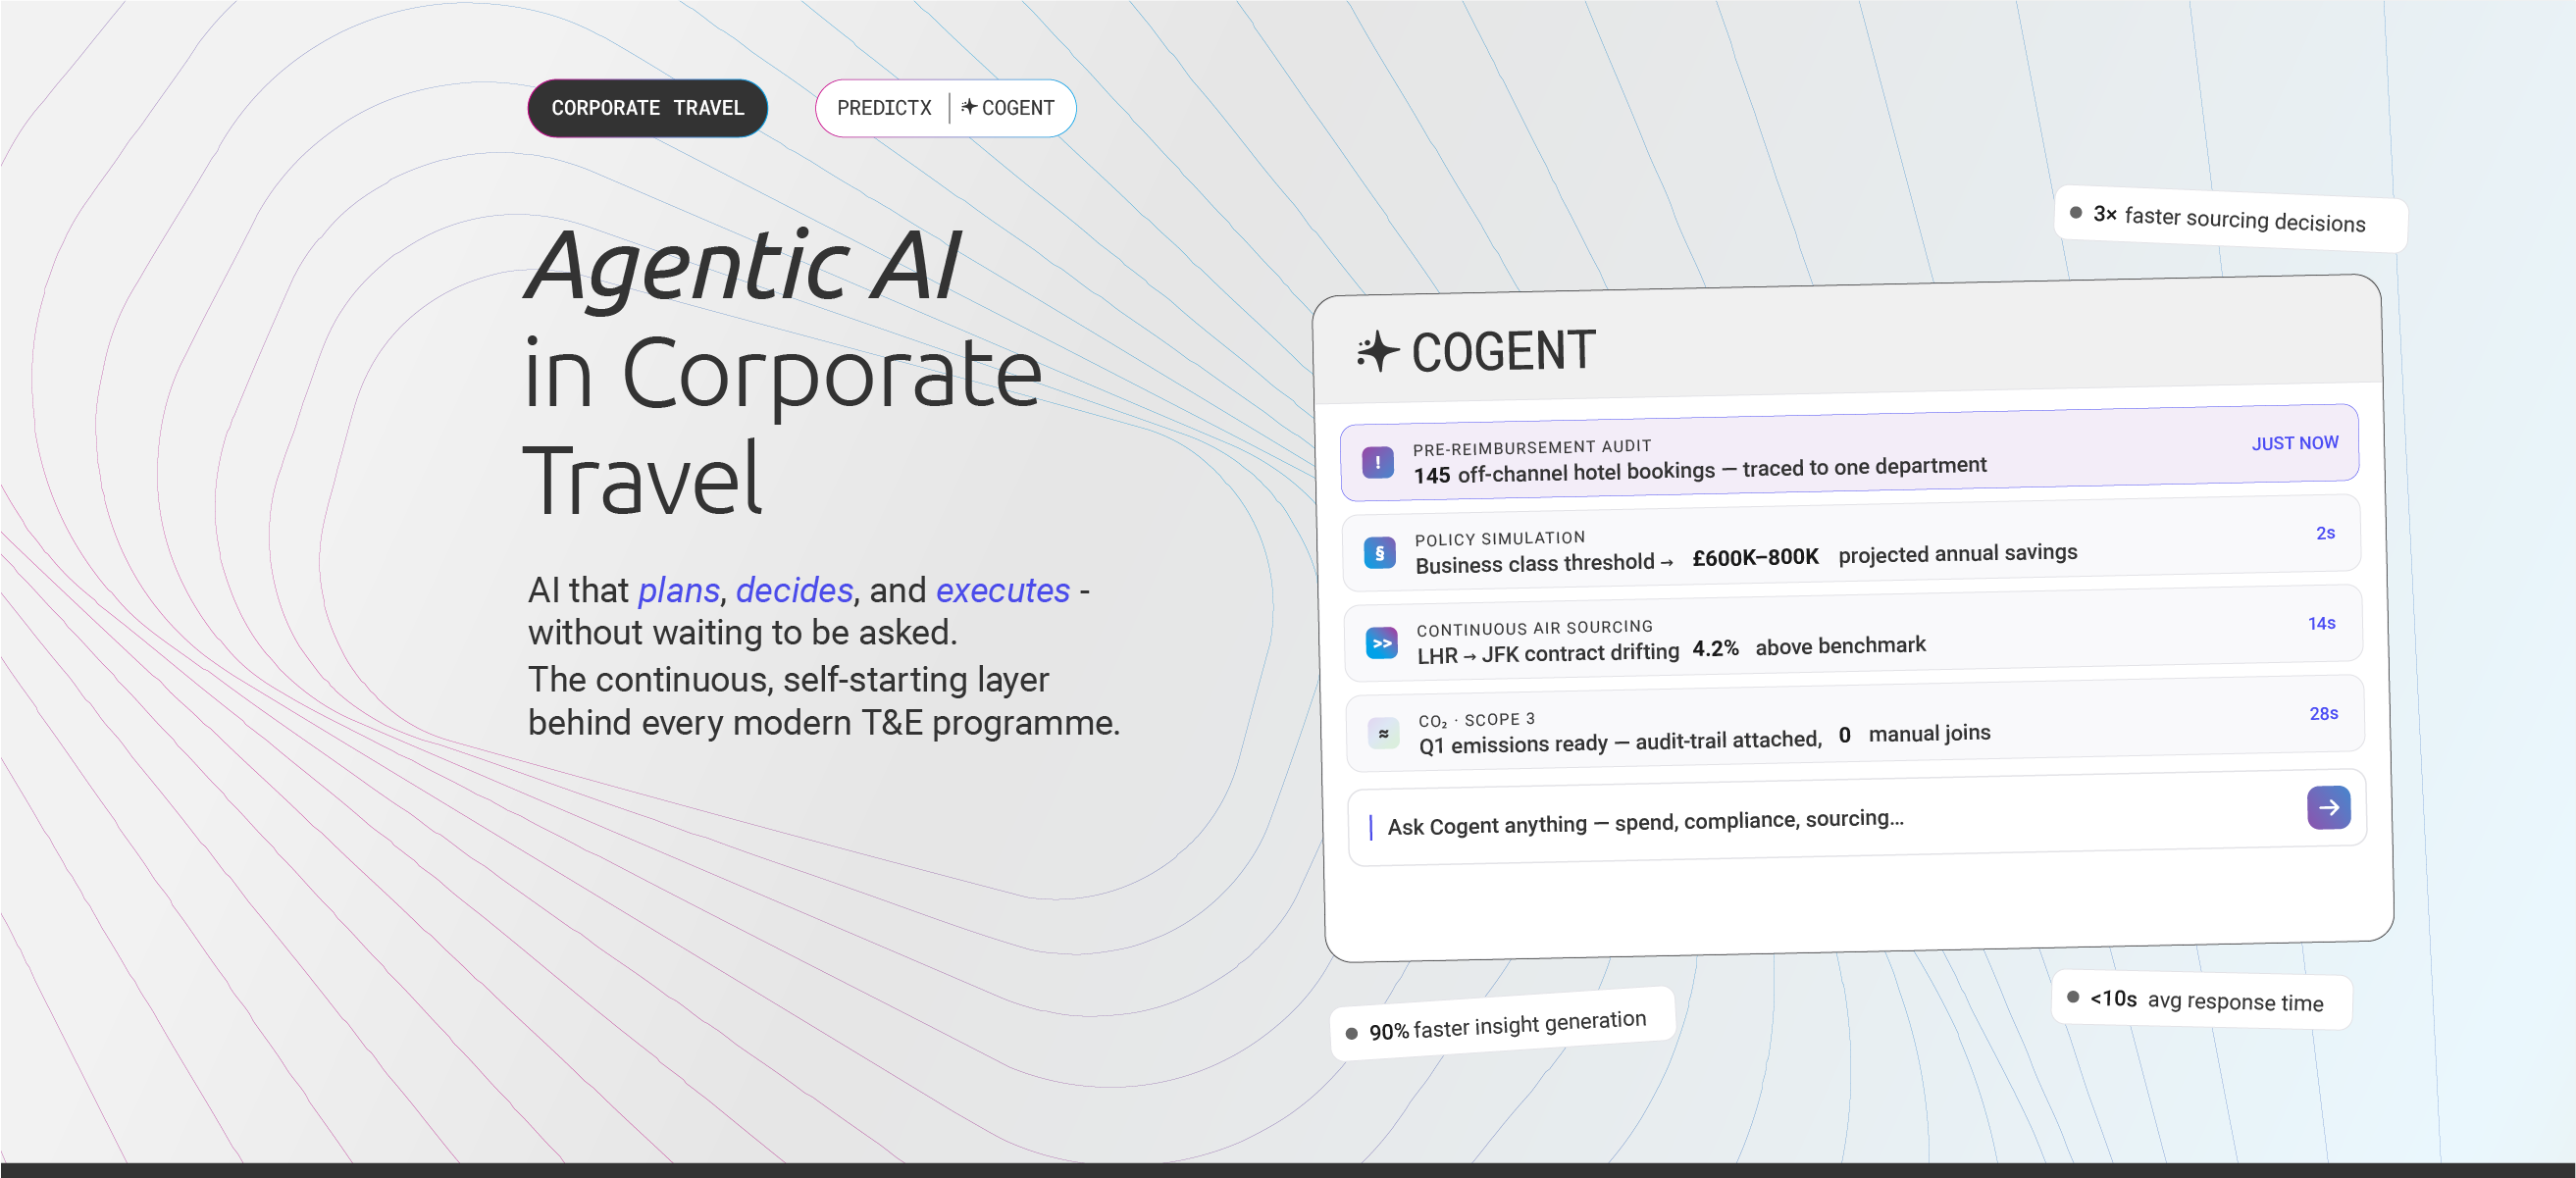Click the italic word 'executes'
This screenshot has height=1178, width=2576.
(x=1002, y=590)
